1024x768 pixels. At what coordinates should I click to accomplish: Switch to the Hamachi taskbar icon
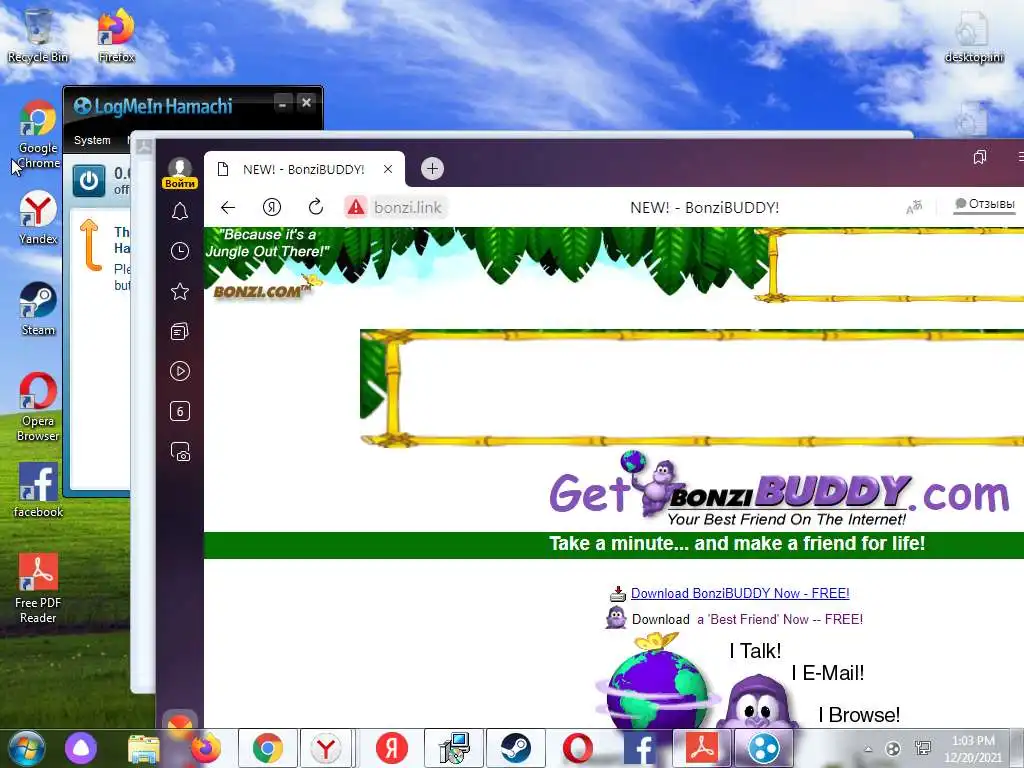[763, 748]
